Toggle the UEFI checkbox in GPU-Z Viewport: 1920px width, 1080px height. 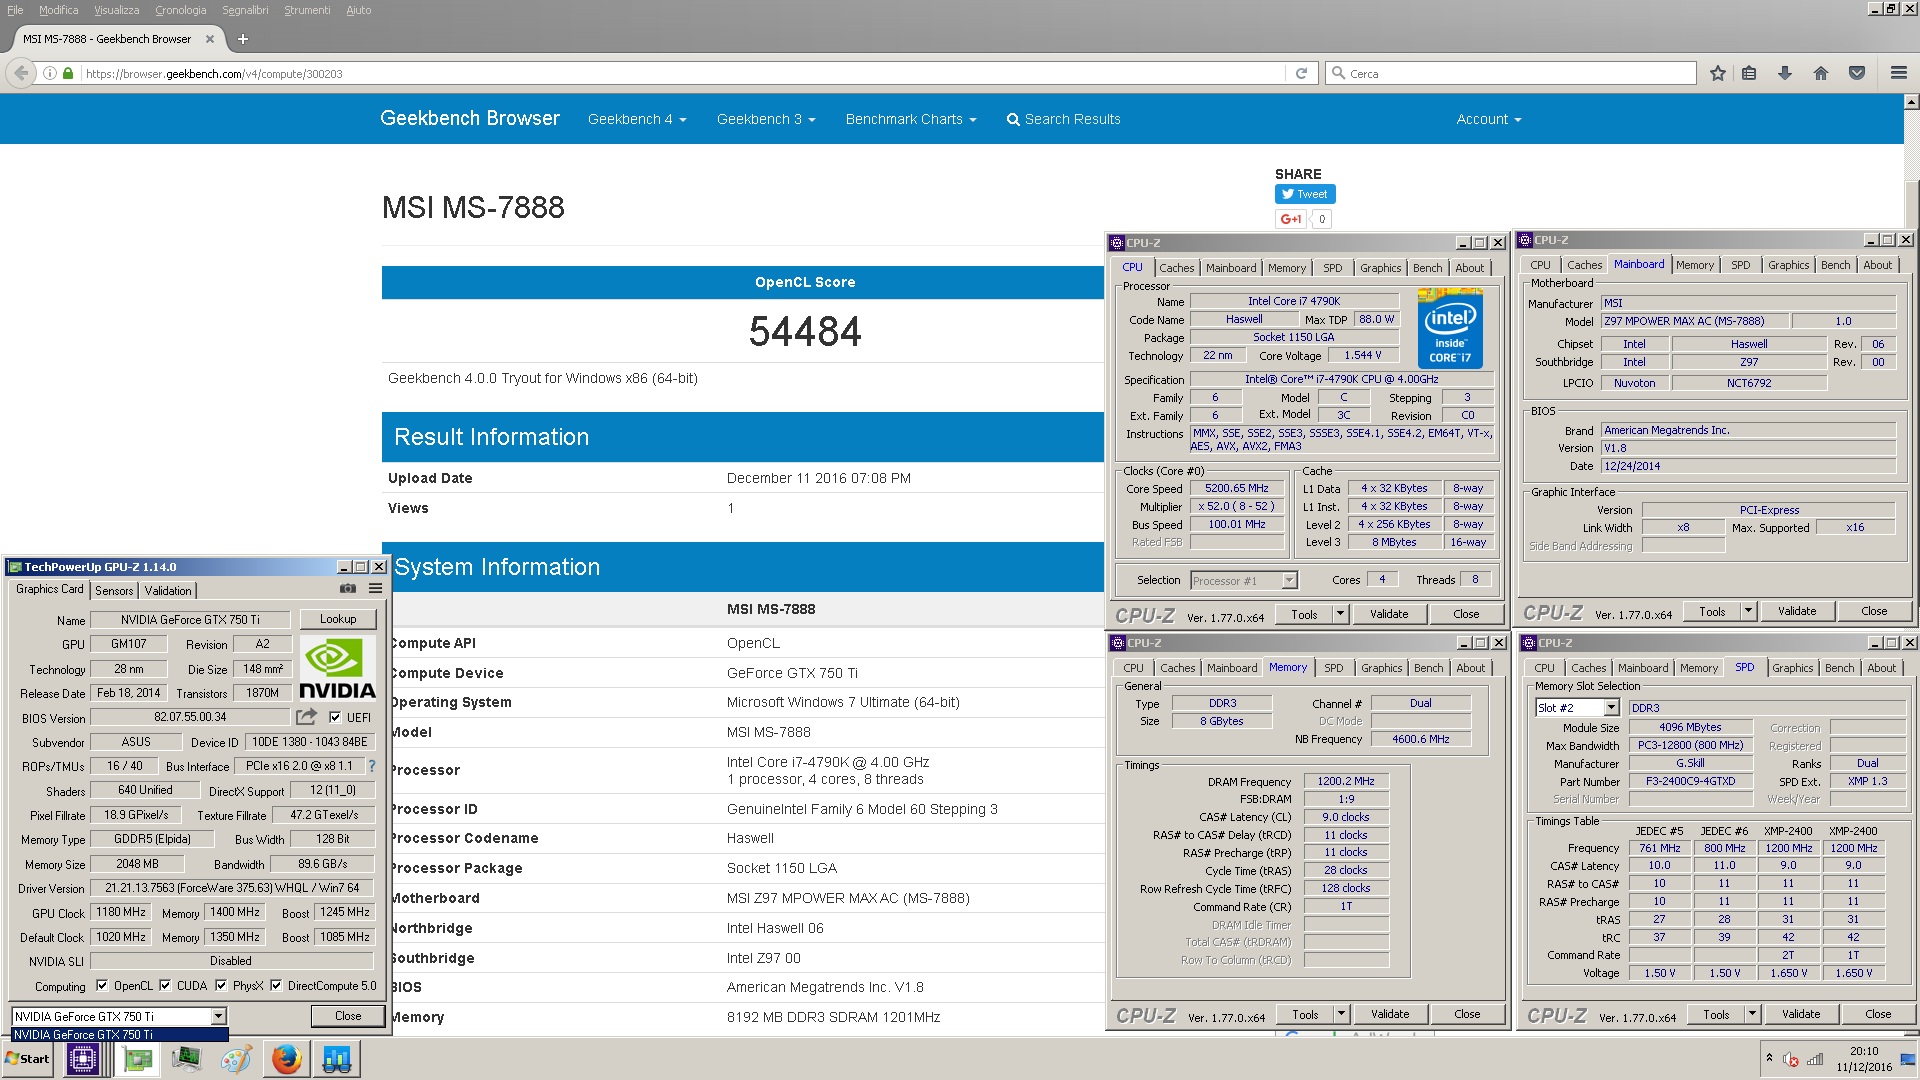[335, 717]
